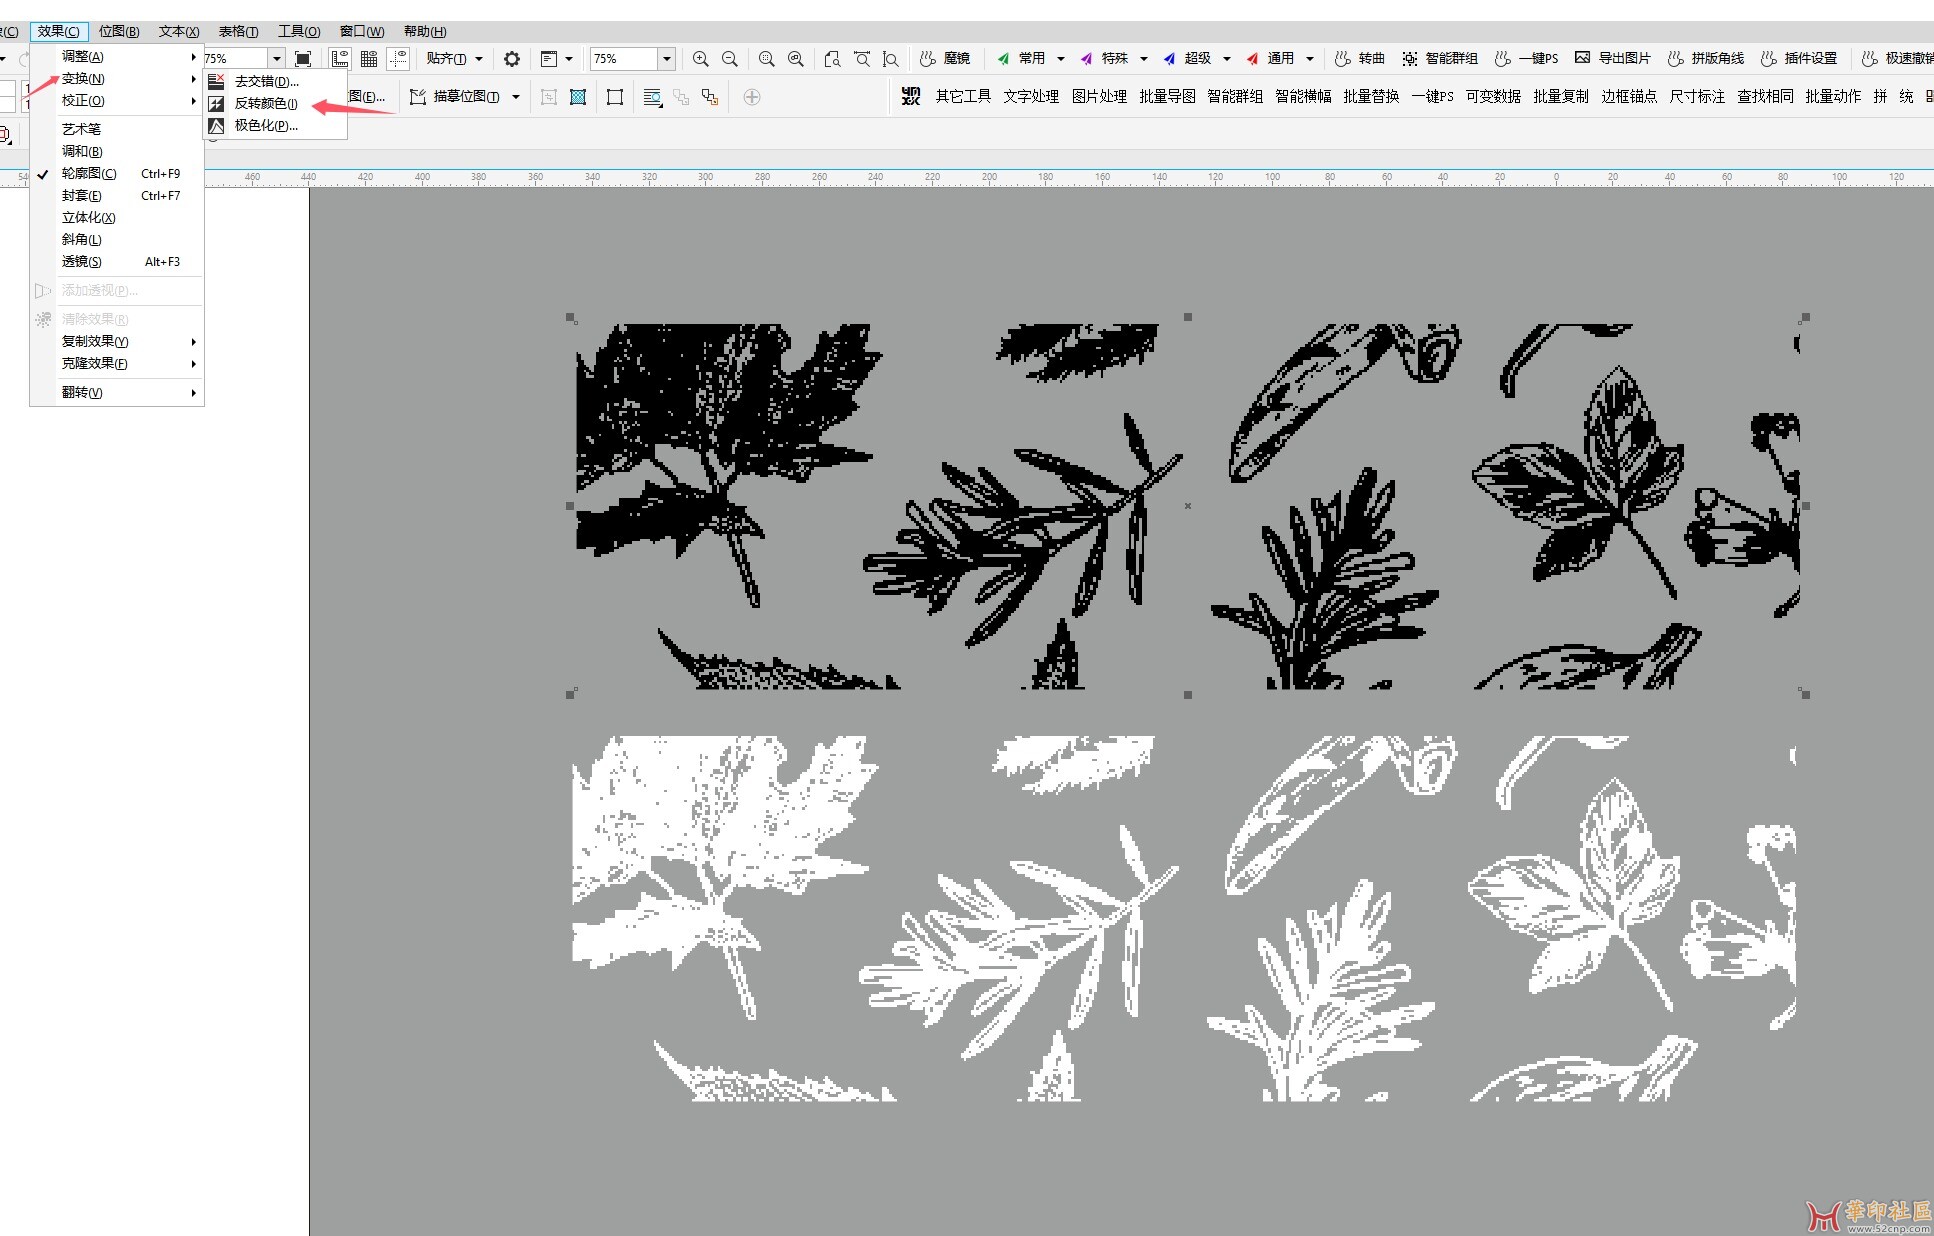Toggle show rulers icon

coord(340,59)
